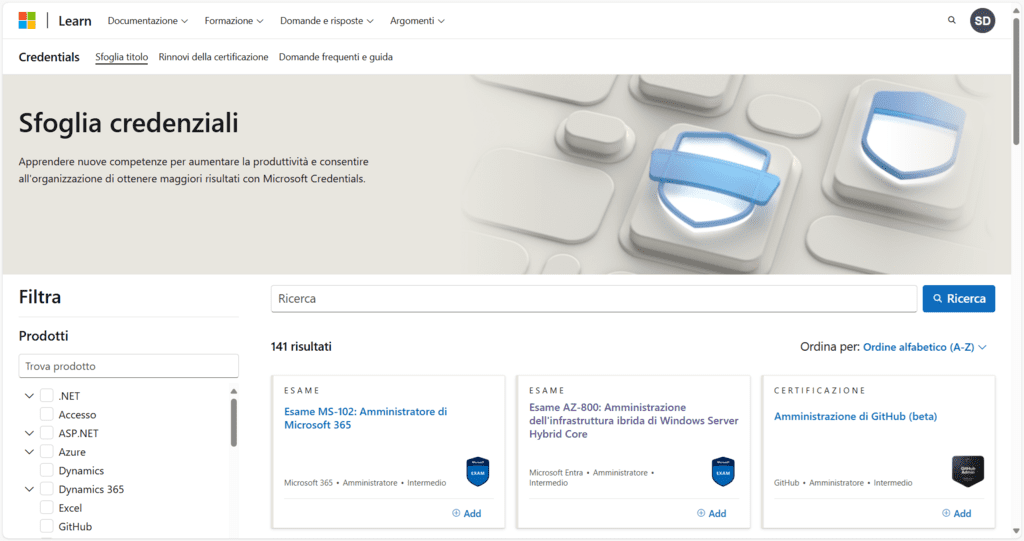The image size is (1024, 541).
Task: Open the Learn home link
Action: (x=75, y=21)
